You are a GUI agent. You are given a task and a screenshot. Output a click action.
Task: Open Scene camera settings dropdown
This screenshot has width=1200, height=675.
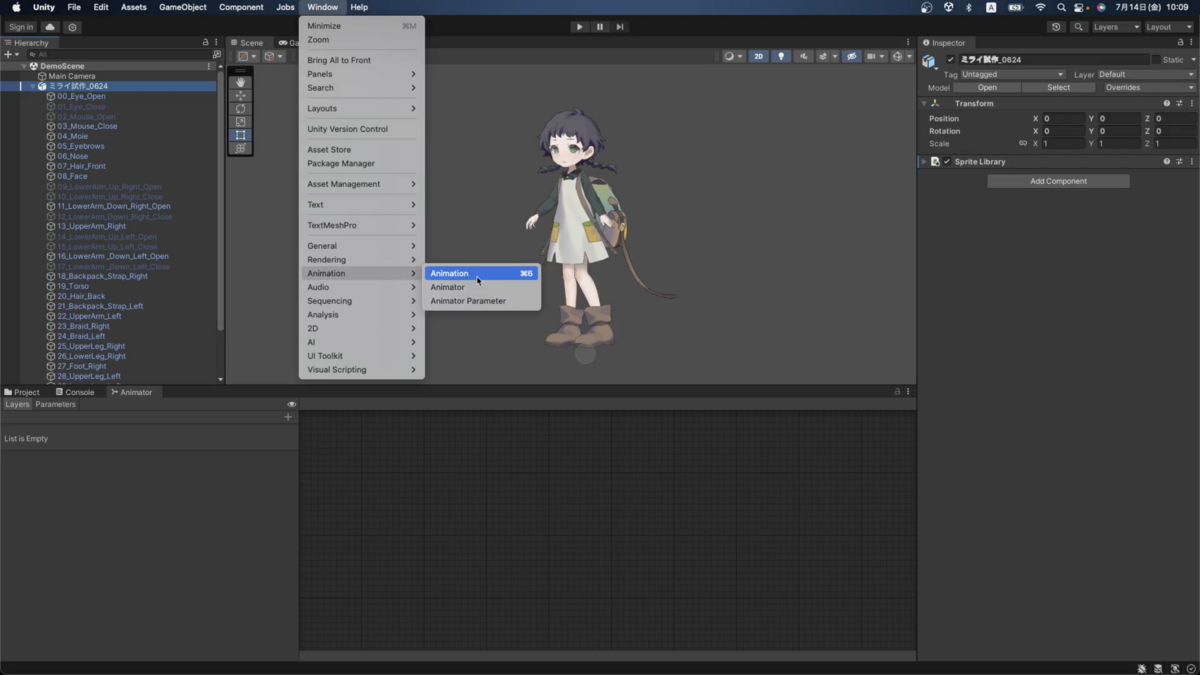coord(875,56)
